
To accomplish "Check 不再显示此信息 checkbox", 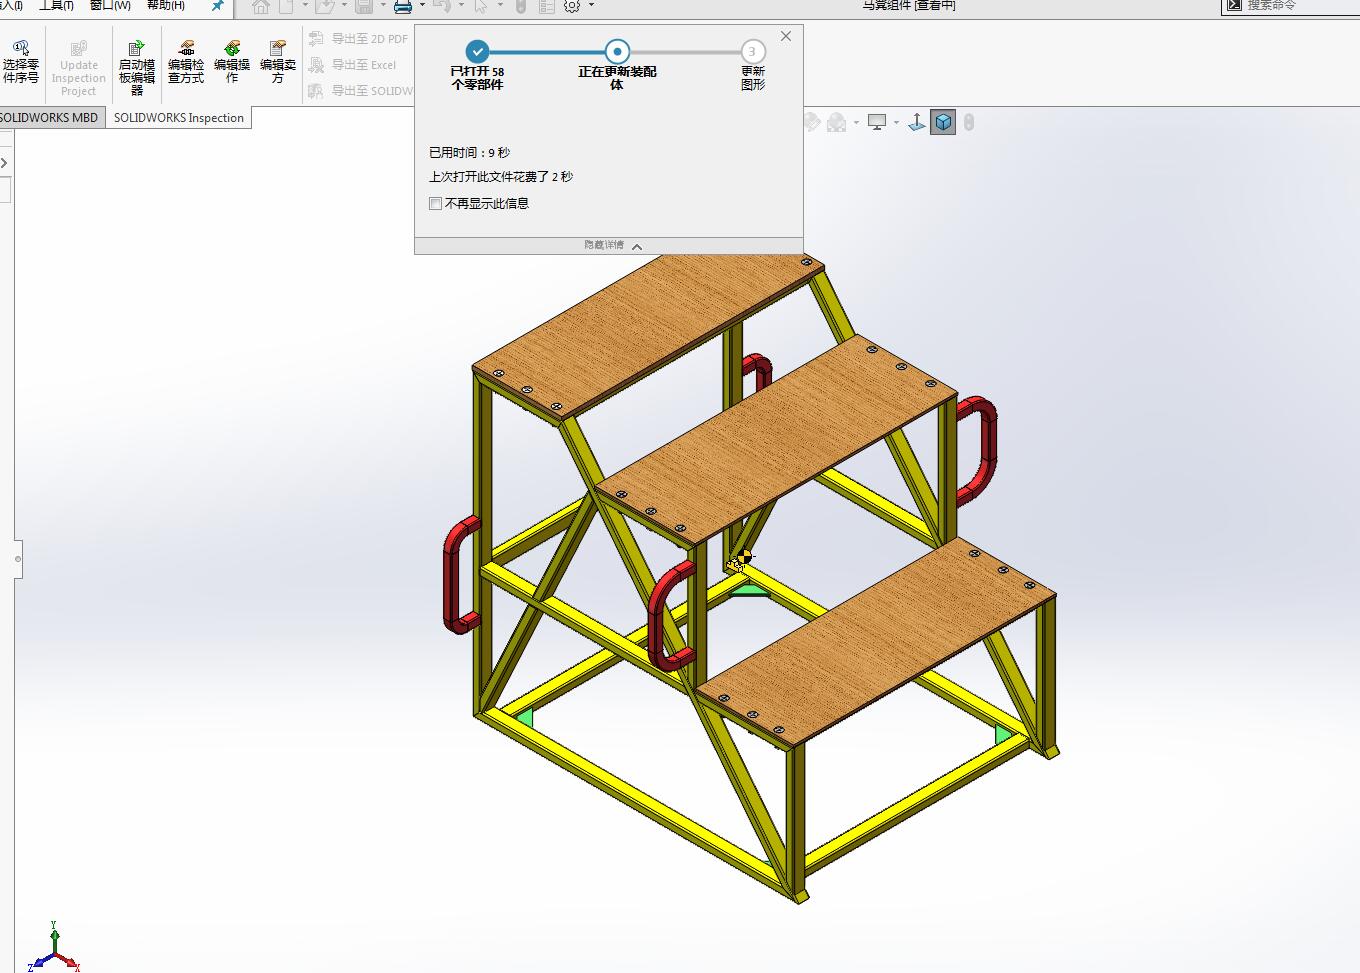I will 436,204.
